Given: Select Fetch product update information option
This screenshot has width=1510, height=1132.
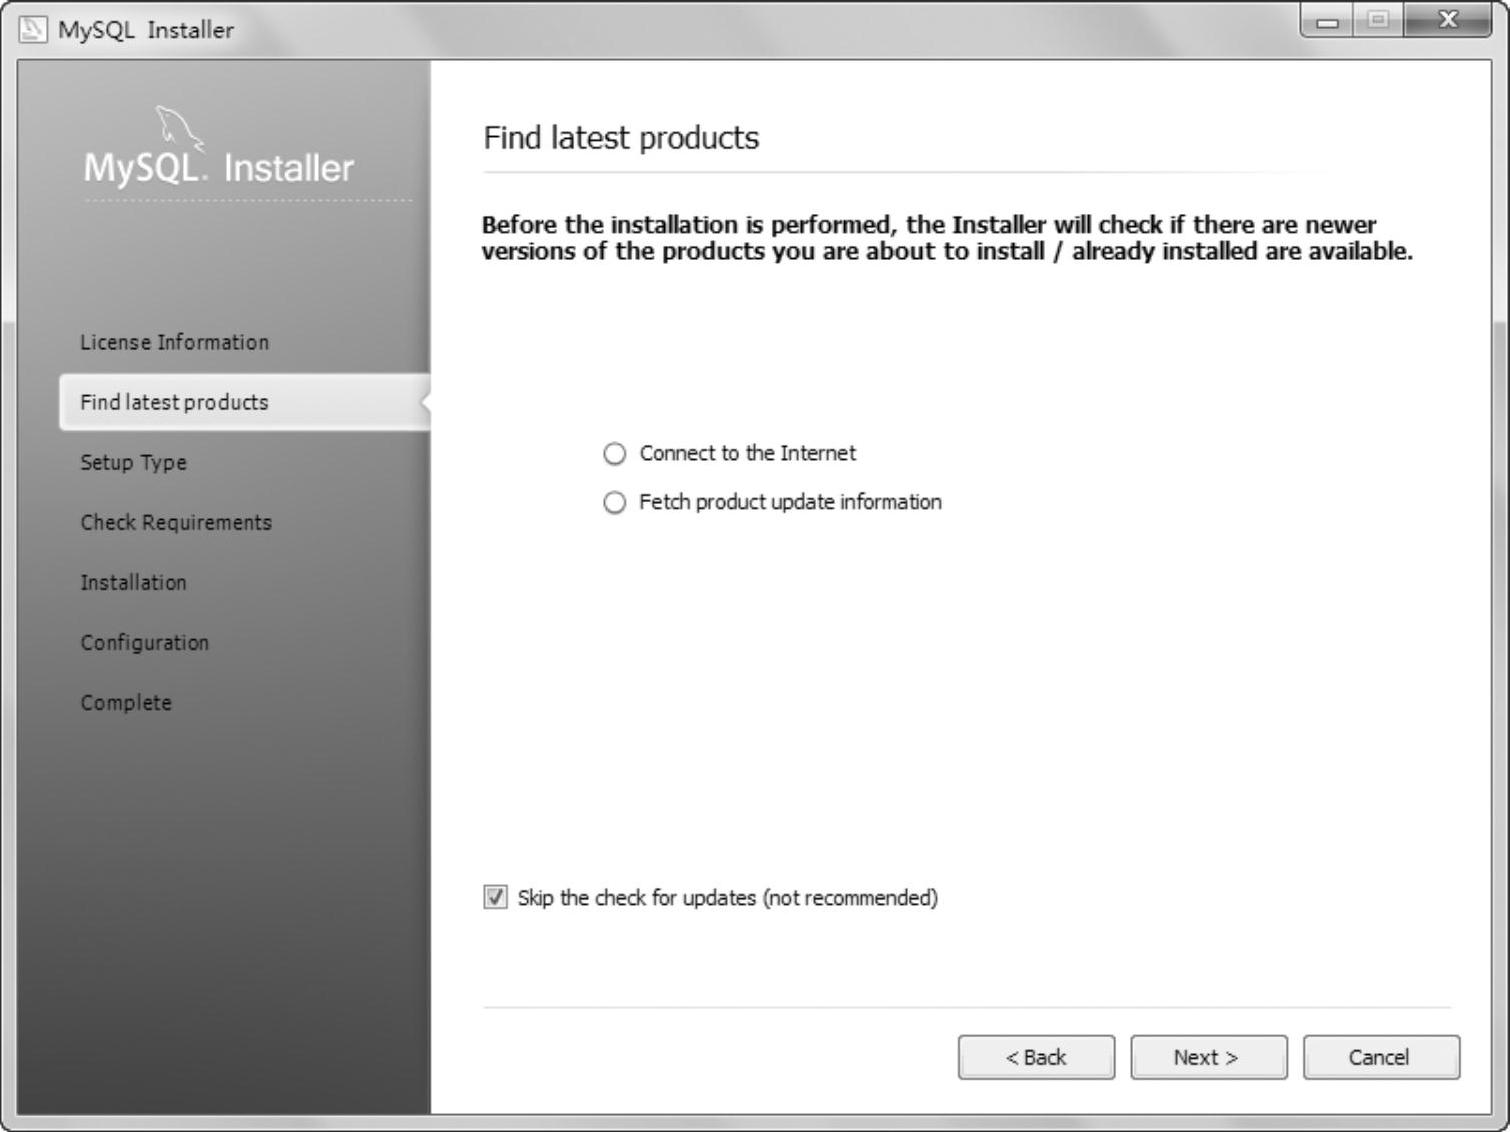Looking at the screenshot, I should coord(615,502).
